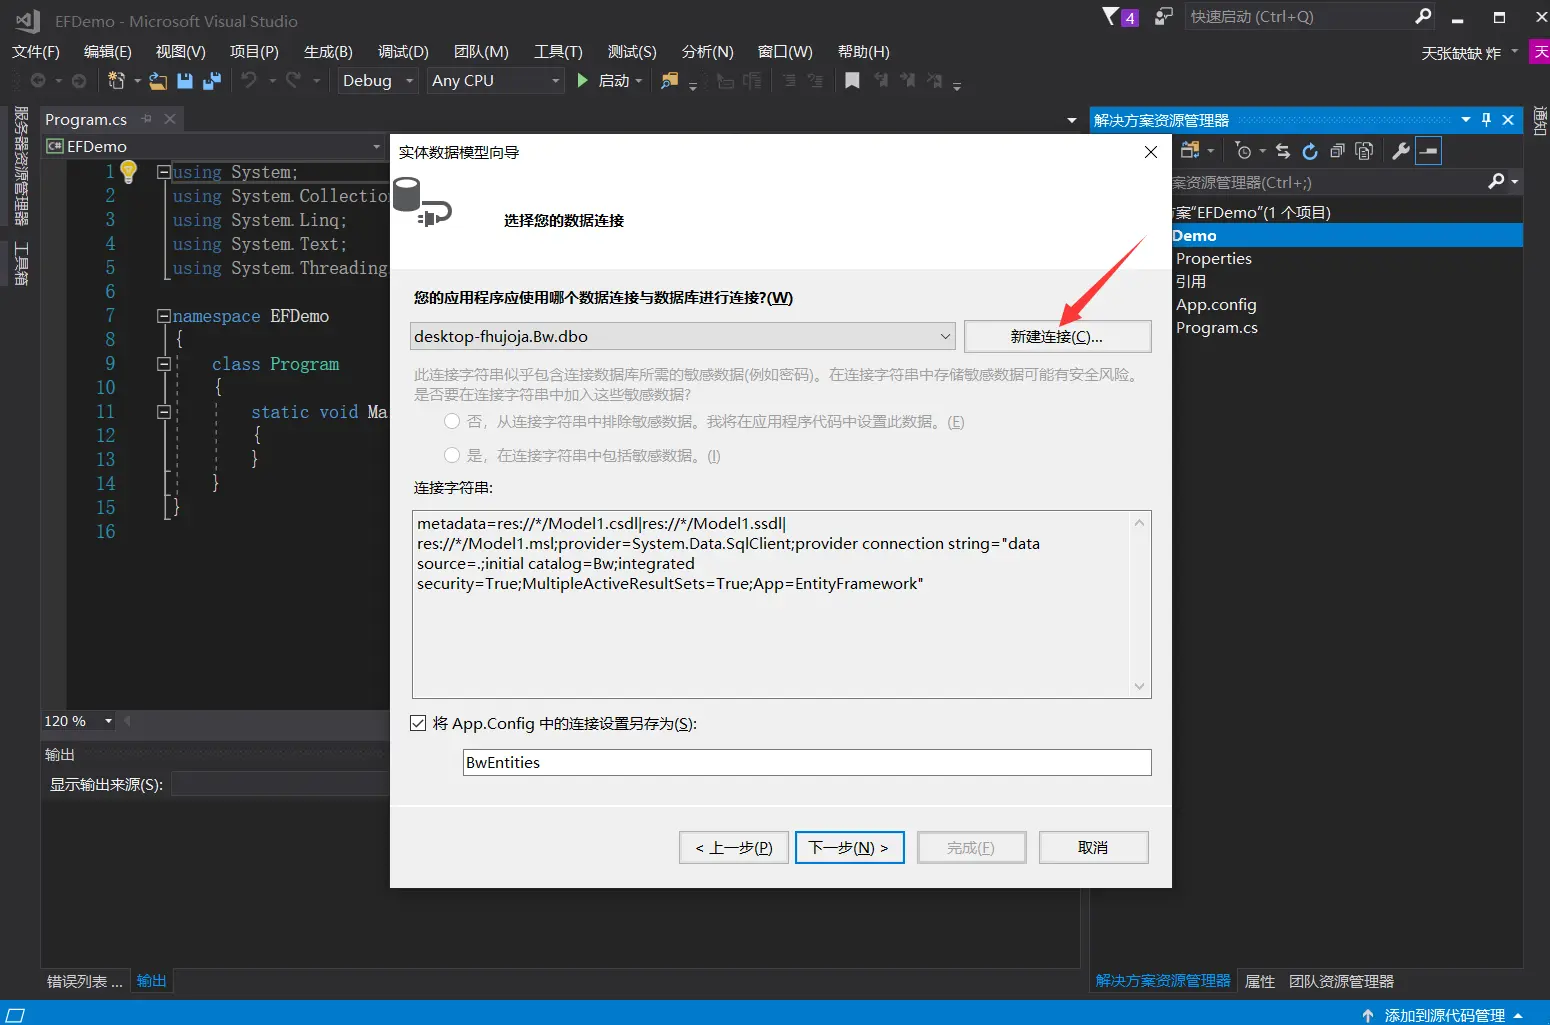Image resolution: width=1550 pixels, height=1025 pixels.
Task: Click the 启动 start button label
Action: (x=614, y=81)
